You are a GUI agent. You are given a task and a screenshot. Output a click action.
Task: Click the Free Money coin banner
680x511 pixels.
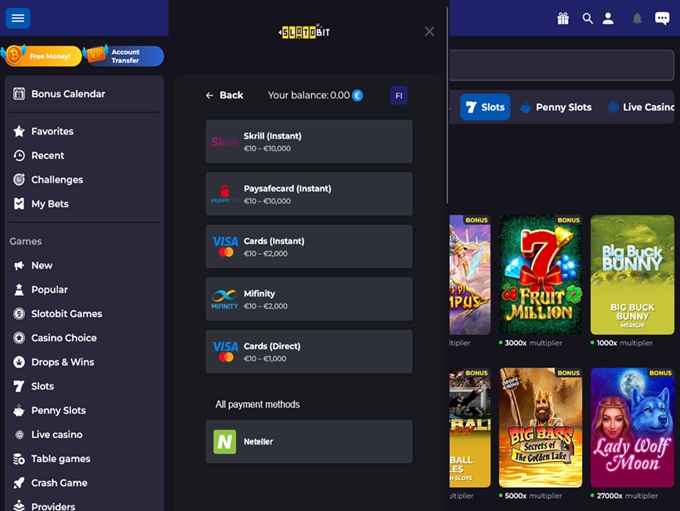pyautogui.click(x=42, y=56)
